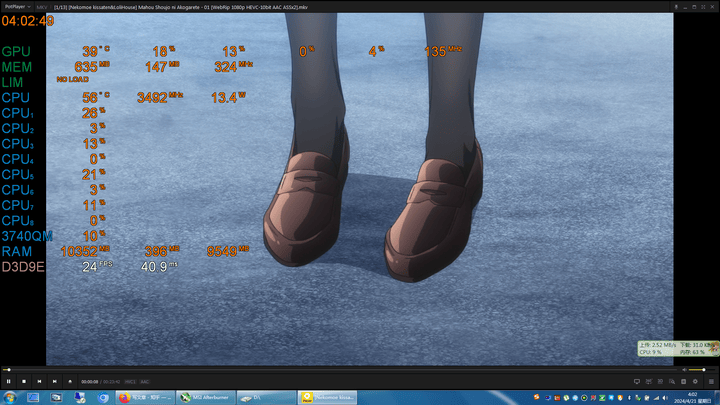Open the second pinned taskbar monitor icon
Image resolution: width=720 pixels, height=405 pixels.
pos(56,398)
